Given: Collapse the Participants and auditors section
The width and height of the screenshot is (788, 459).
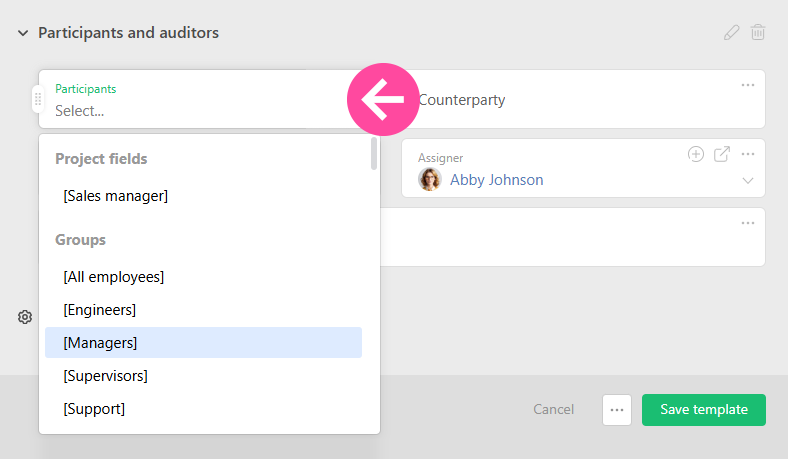Looking at the screenshot, I should tap(23, 33).
